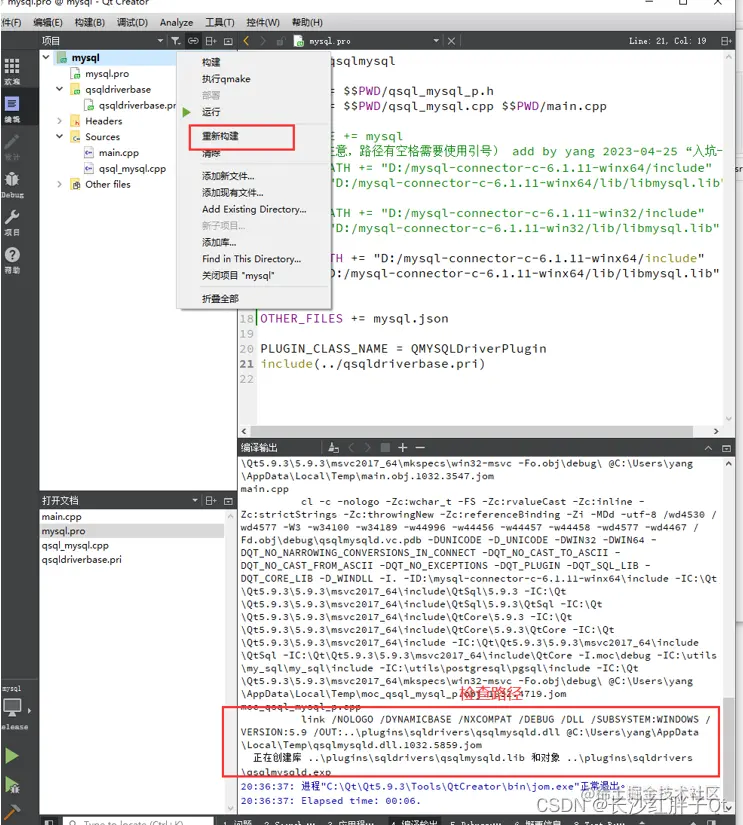
Task: Open the mysql kit selector monitor icon
Action: (x=13, y=707)
